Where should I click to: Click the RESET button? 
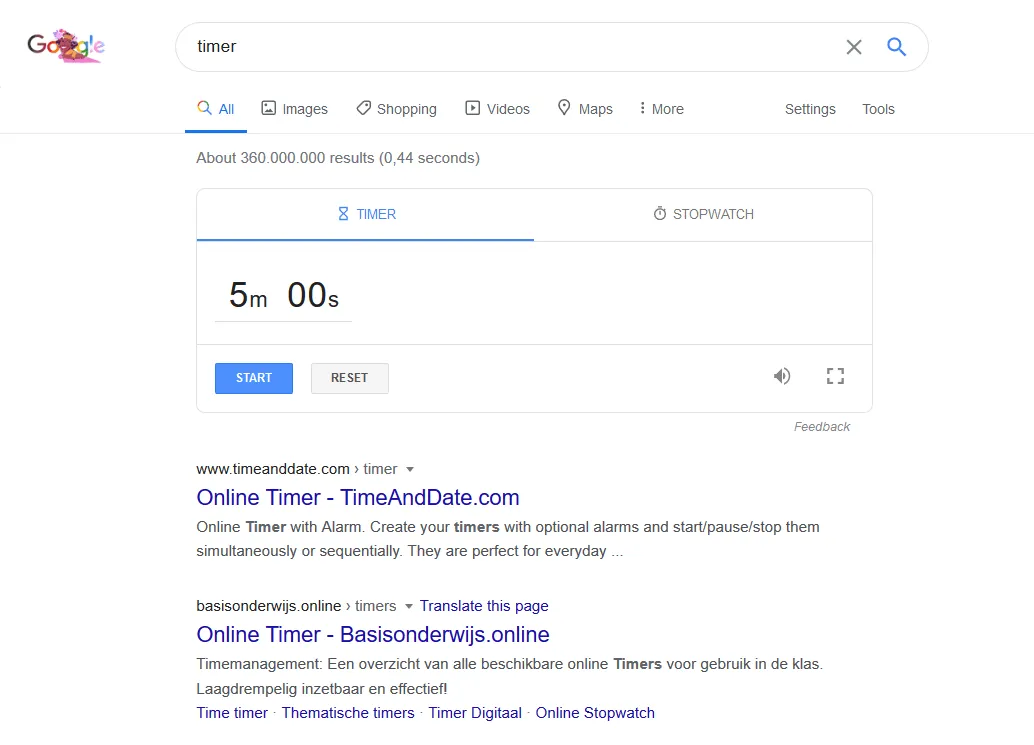point(350,378)
